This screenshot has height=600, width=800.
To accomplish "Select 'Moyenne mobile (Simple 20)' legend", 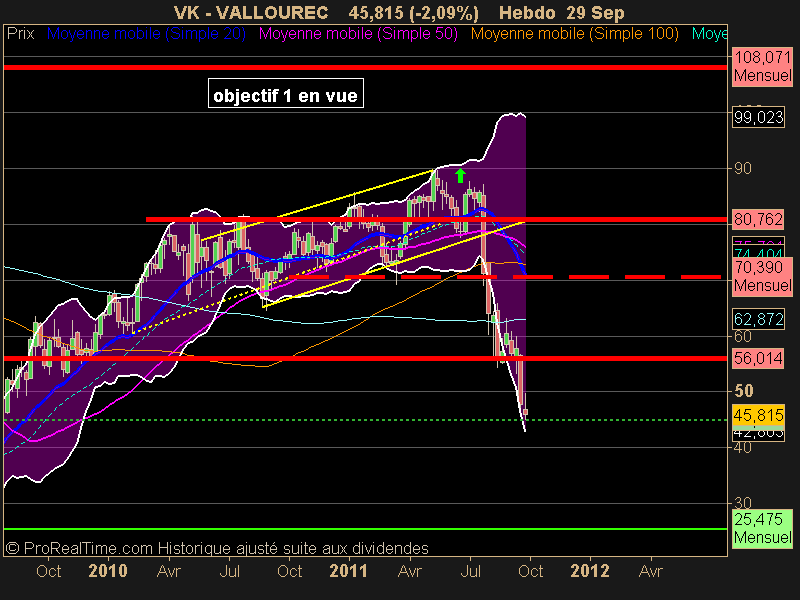I will pyautogui.click(x=146, y=34).
